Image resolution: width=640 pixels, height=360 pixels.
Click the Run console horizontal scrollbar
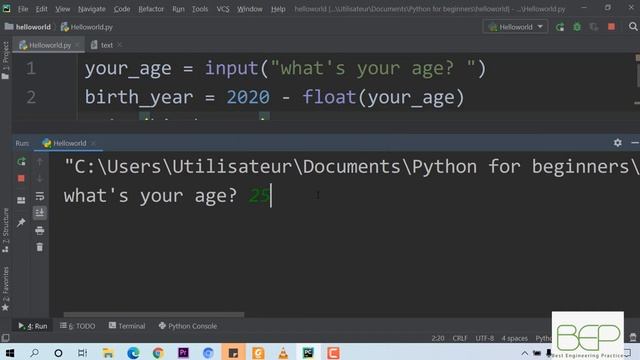[x=154, y=315]
